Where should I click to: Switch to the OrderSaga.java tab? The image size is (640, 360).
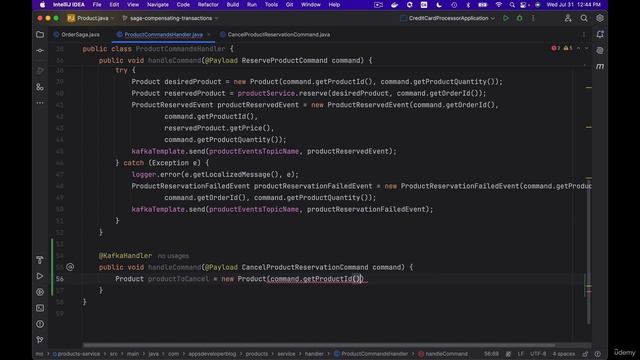click(76, 35)
